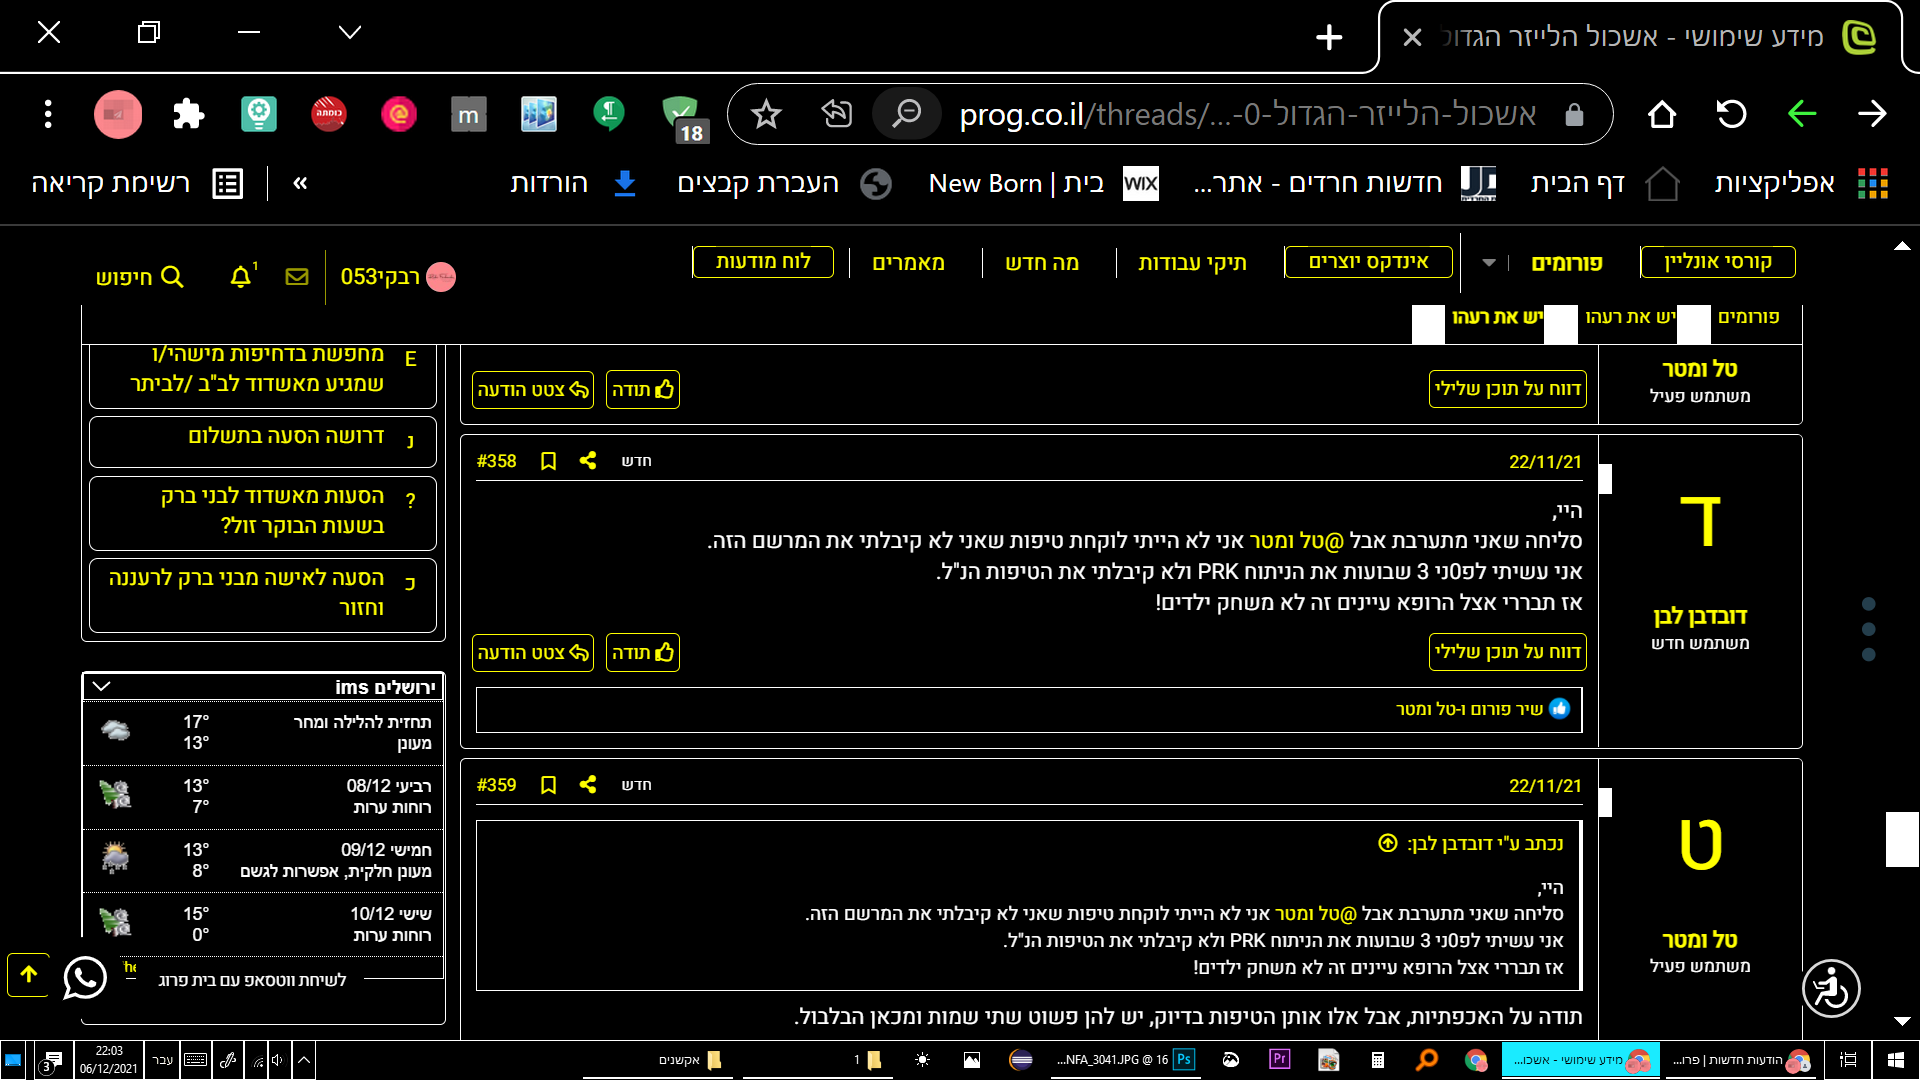Click the share icon on post #358
The width and height of the screenshot is (1920, 1080).
point(588,461)
